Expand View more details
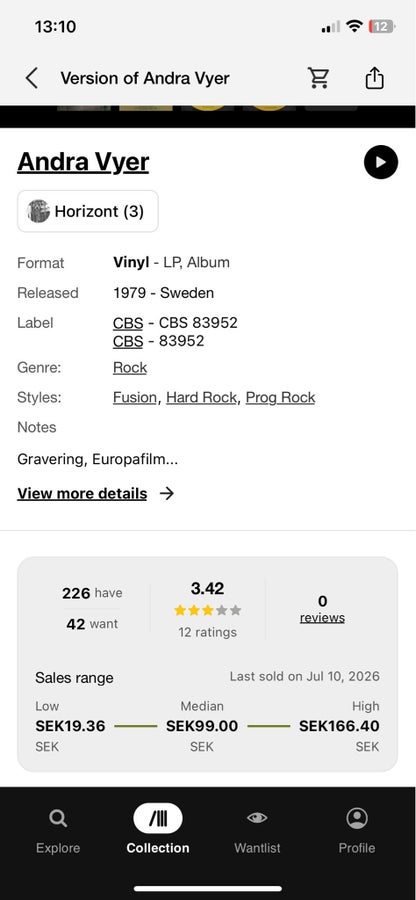The image size is (416, 900). pyautogui.click(x=82, y=494)
